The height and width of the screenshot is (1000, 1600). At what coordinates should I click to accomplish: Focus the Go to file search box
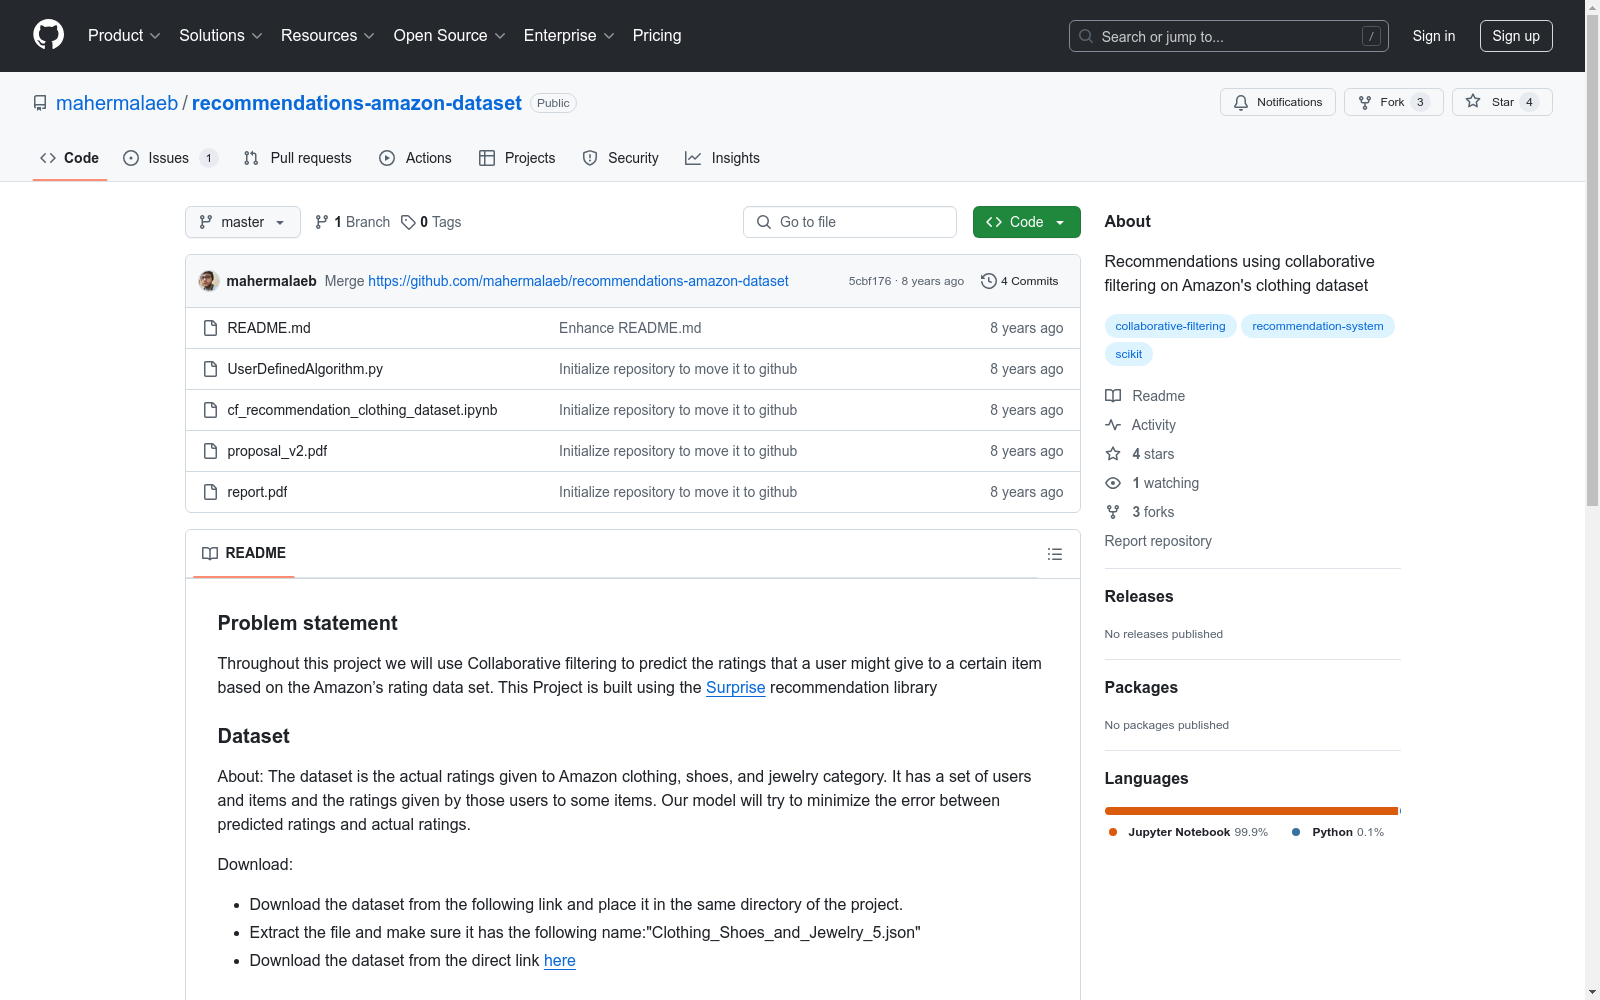coord(850,222)
